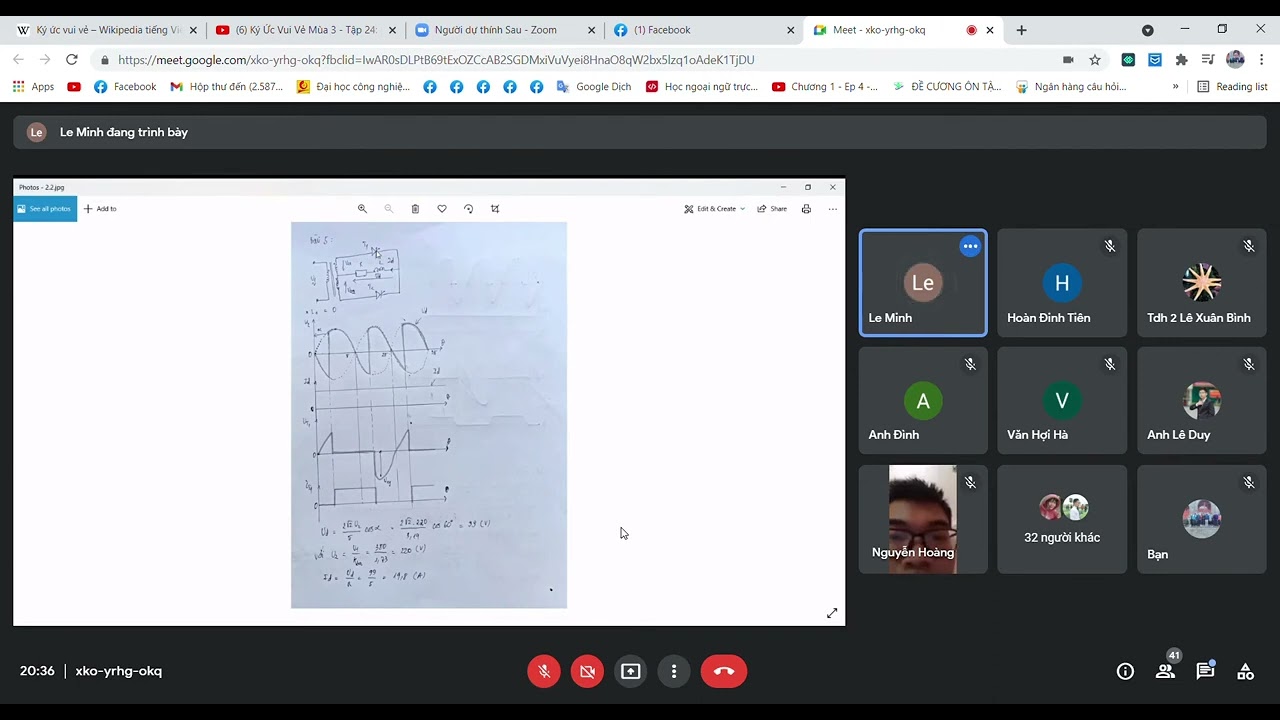Toggle fullscreen arrows in Photos window
This screenshot has width=1280, height=720.
[x=832, y=613]
